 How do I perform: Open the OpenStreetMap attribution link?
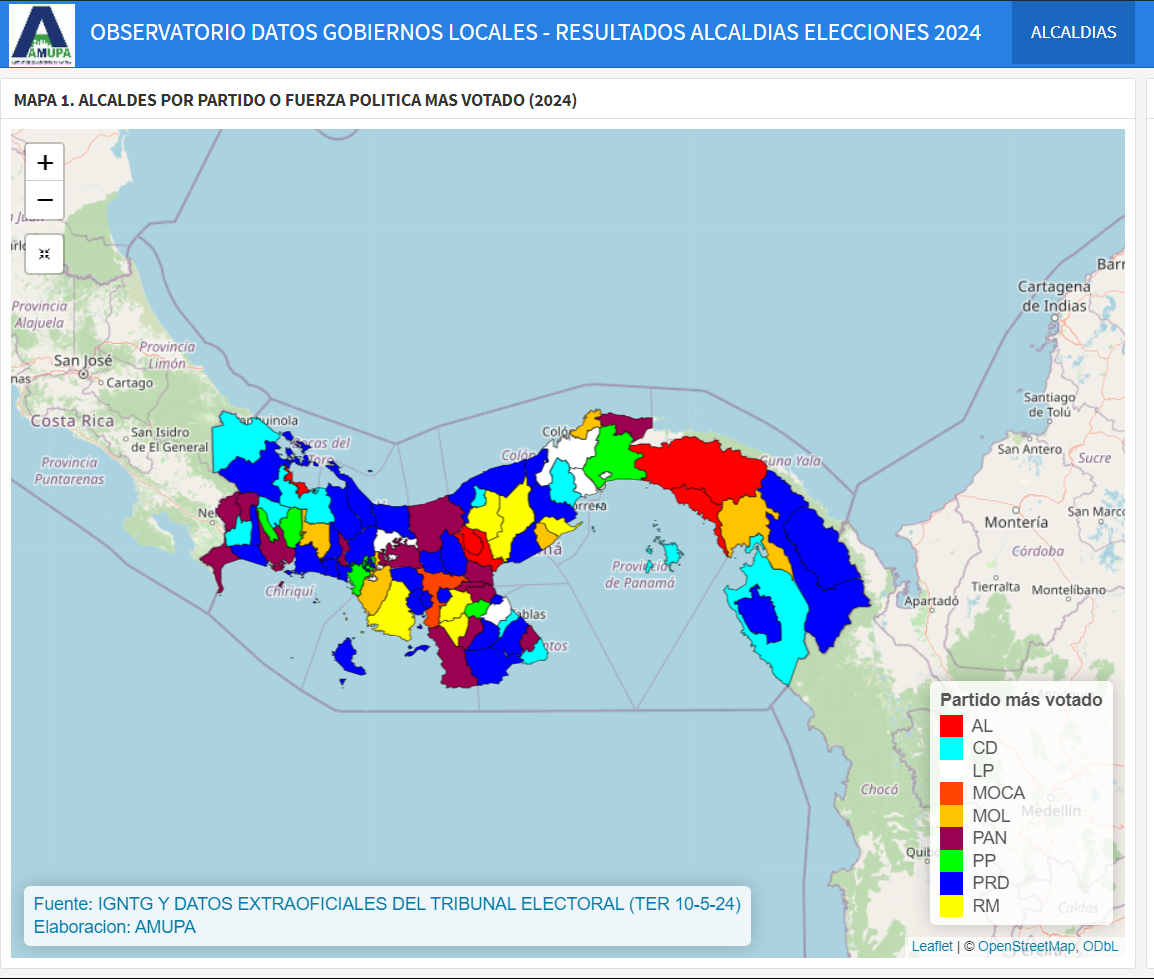1026,946
